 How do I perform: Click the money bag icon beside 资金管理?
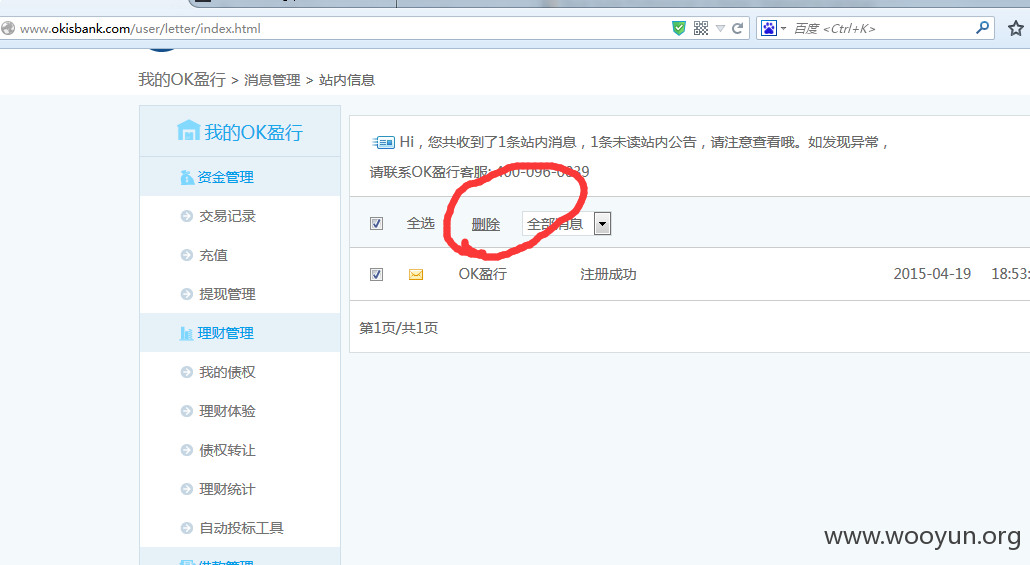187,177
